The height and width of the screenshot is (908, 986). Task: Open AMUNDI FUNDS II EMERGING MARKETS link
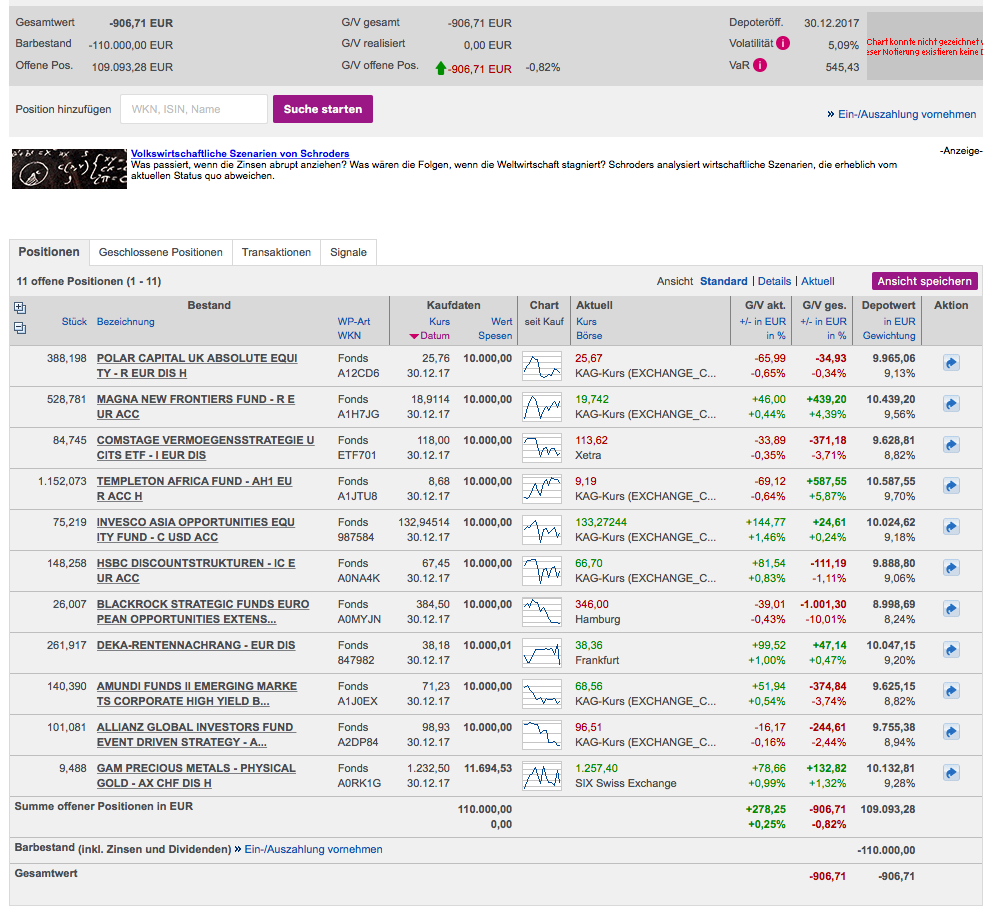pyautogui.click(x=197, y=693)
